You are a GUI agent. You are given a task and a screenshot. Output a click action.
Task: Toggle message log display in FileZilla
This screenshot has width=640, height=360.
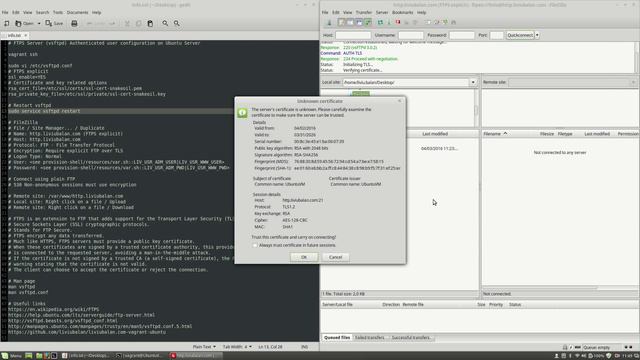coord(341,22)
